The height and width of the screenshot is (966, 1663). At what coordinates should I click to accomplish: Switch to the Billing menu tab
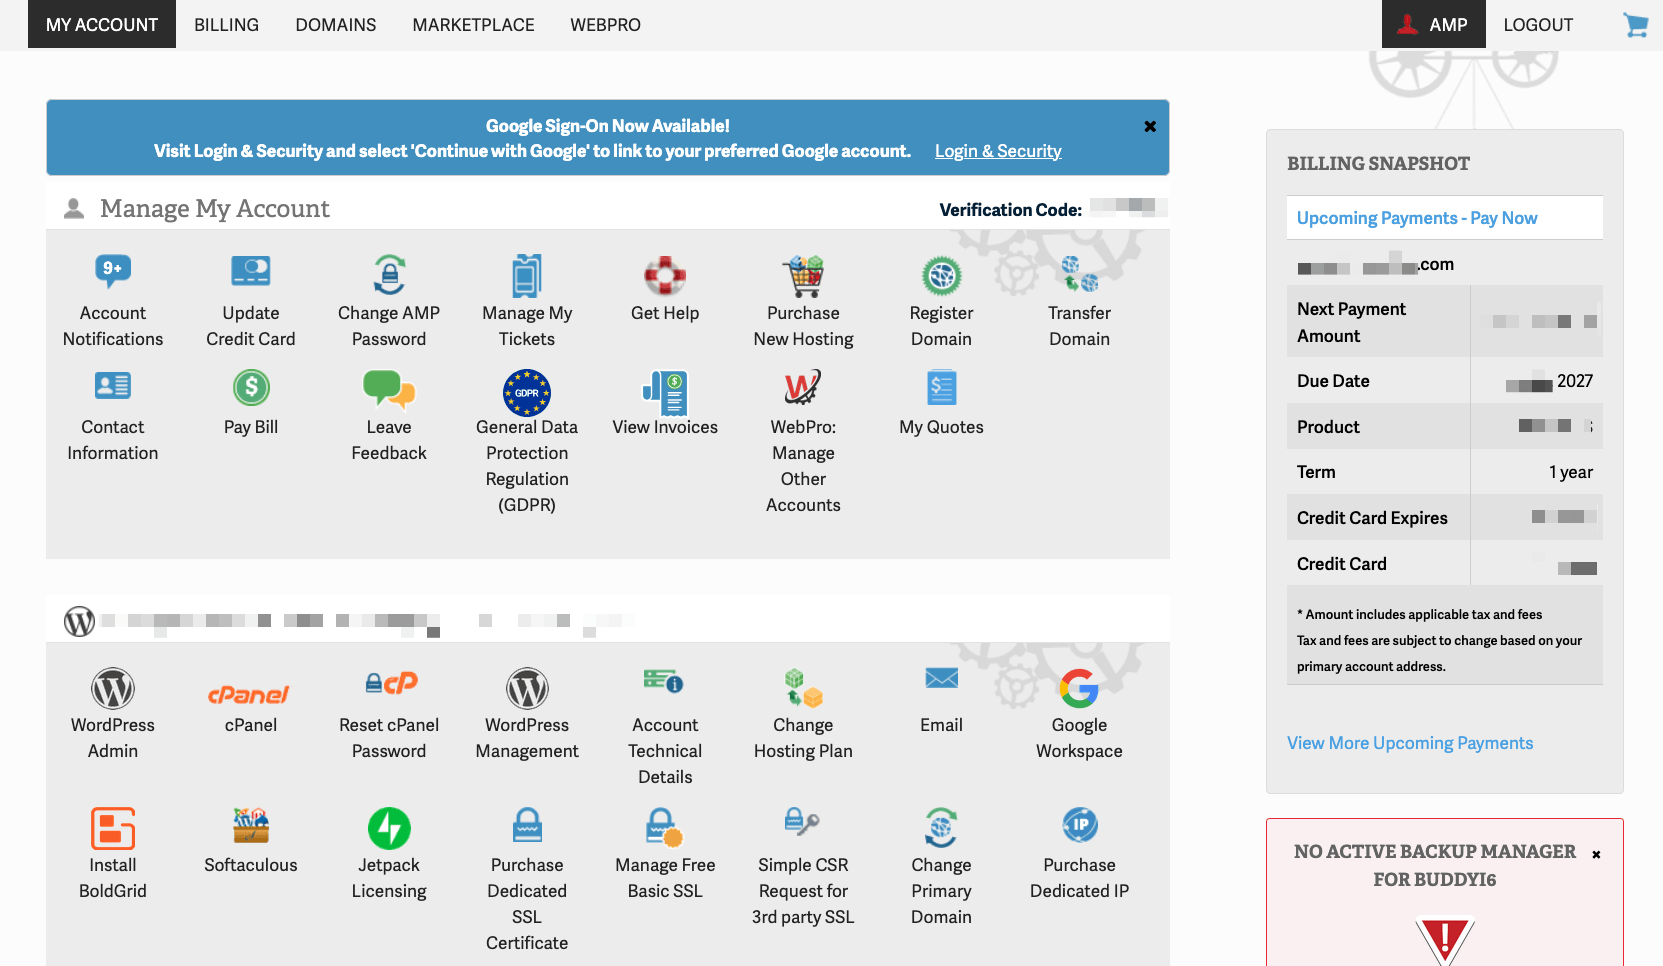226,25
